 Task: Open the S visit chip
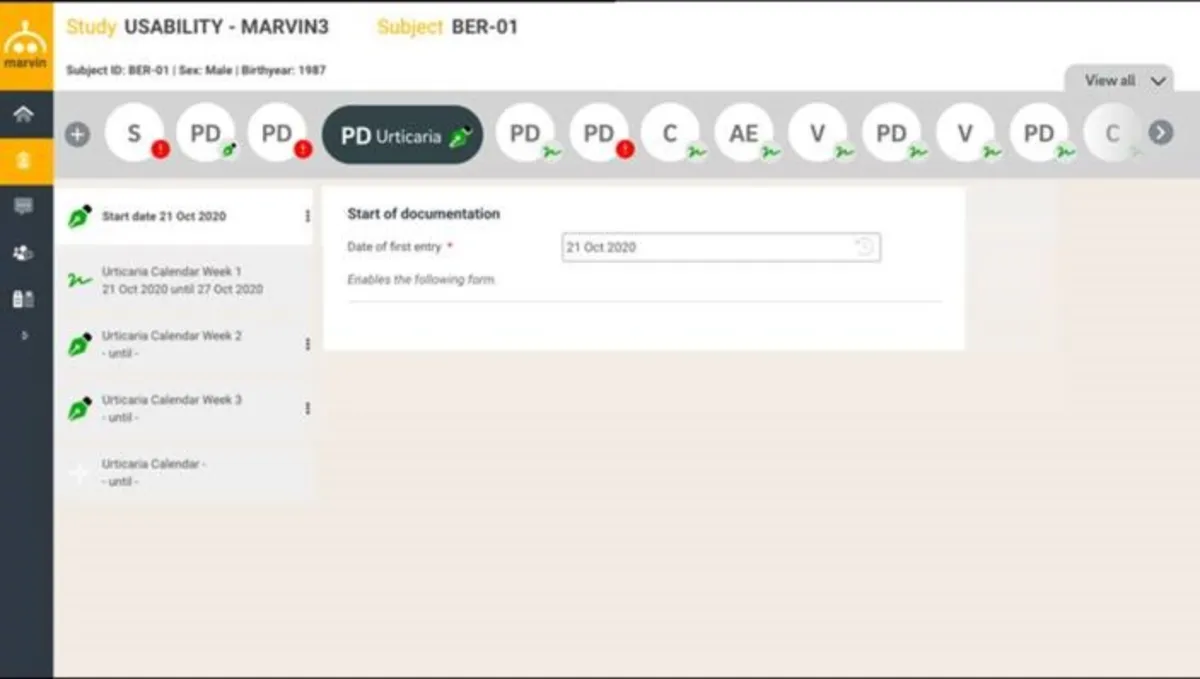134,133
